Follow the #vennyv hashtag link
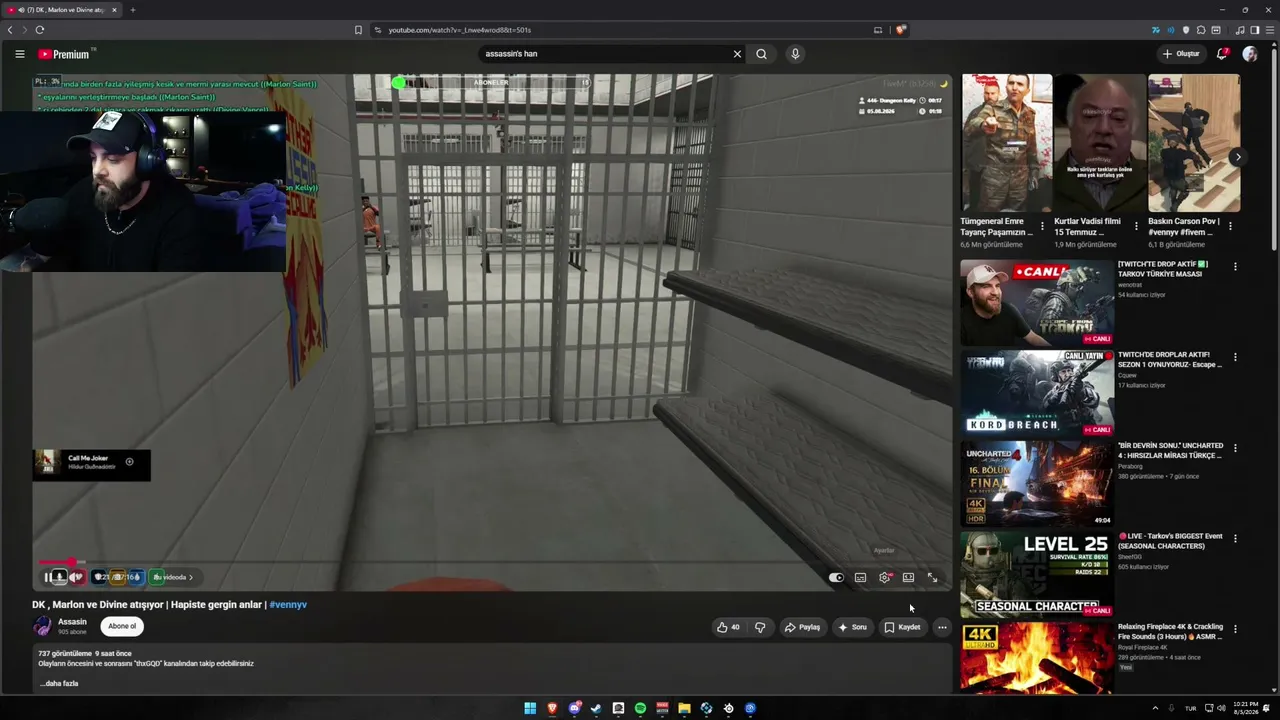The image size is (1280, 720). point(288,604)
